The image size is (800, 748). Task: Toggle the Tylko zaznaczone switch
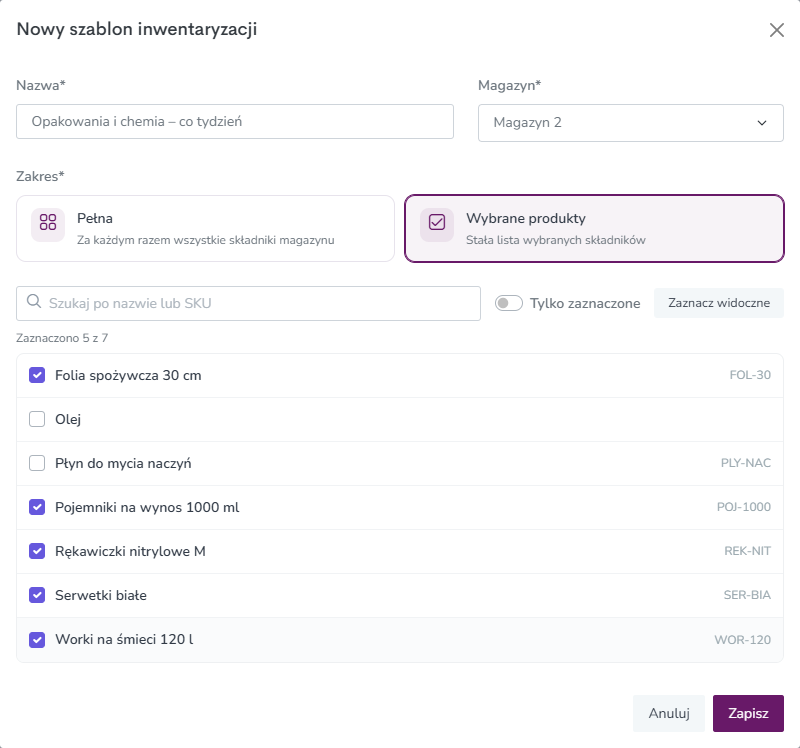click(509, 303)
